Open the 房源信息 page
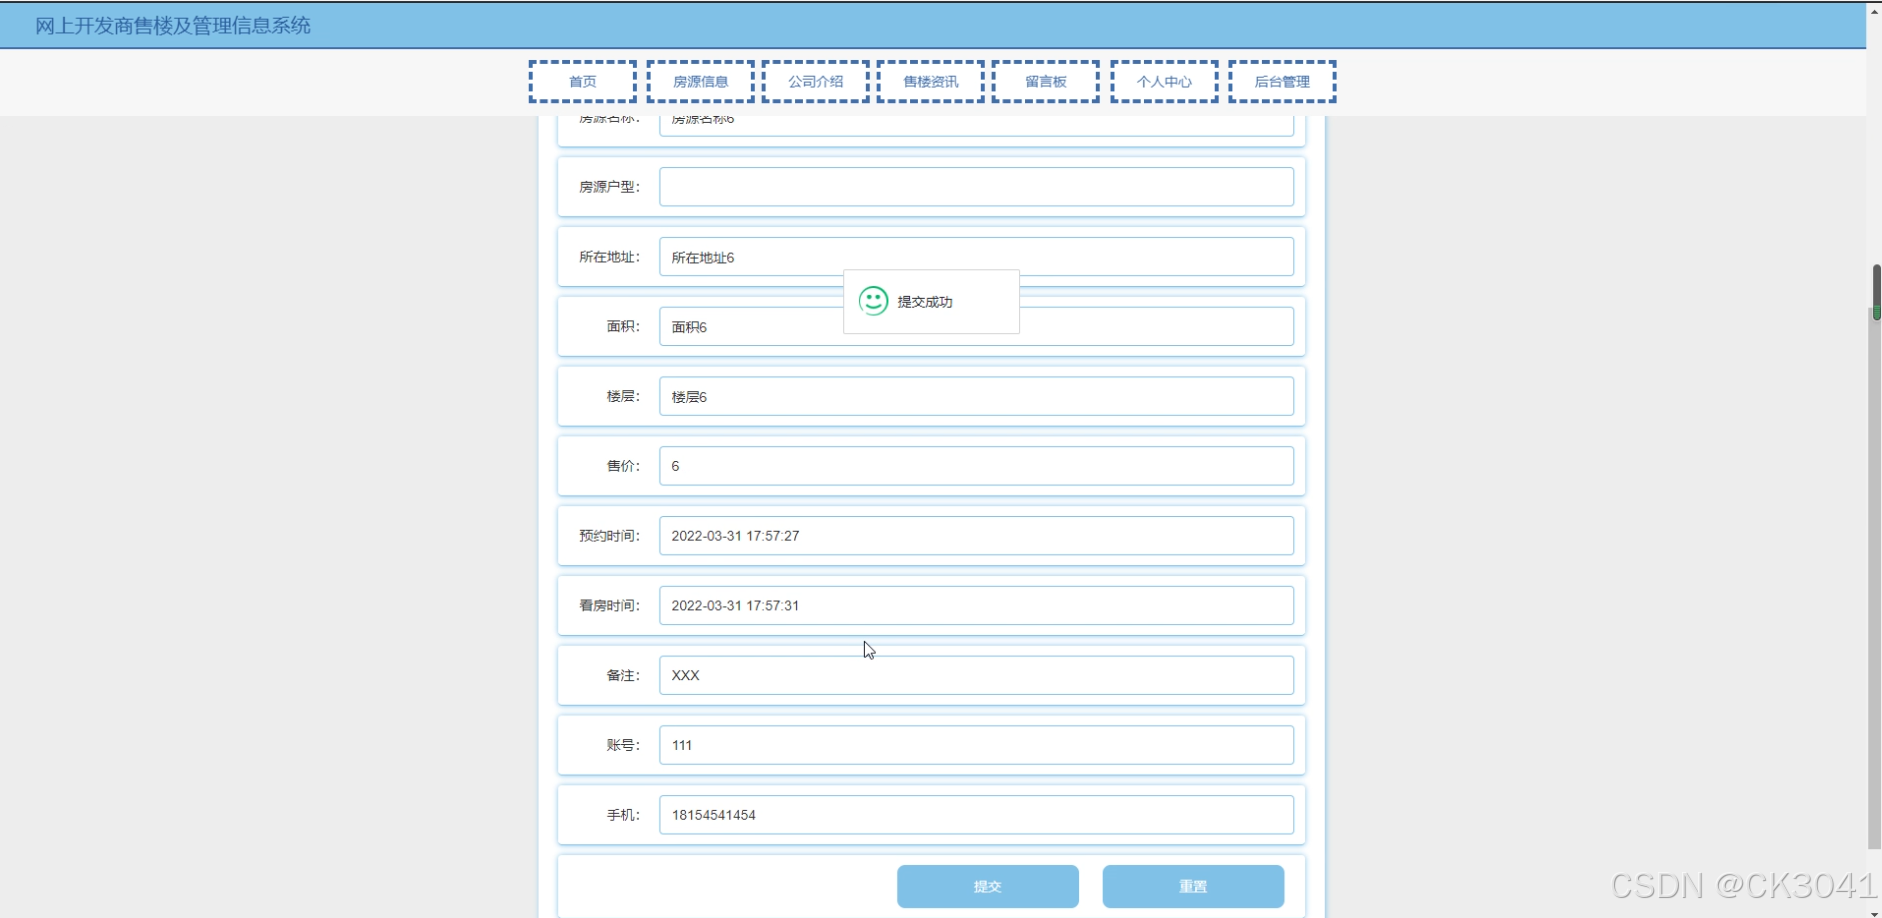The height and width of the screenshot is (918, 1882). point(700,81)
